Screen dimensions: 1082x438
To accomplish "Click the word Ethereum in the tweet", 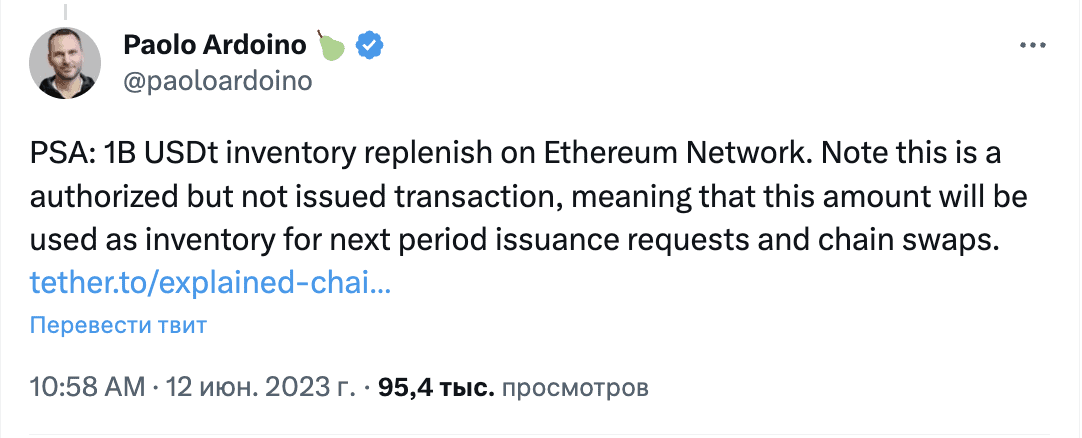I will (609, 156).
